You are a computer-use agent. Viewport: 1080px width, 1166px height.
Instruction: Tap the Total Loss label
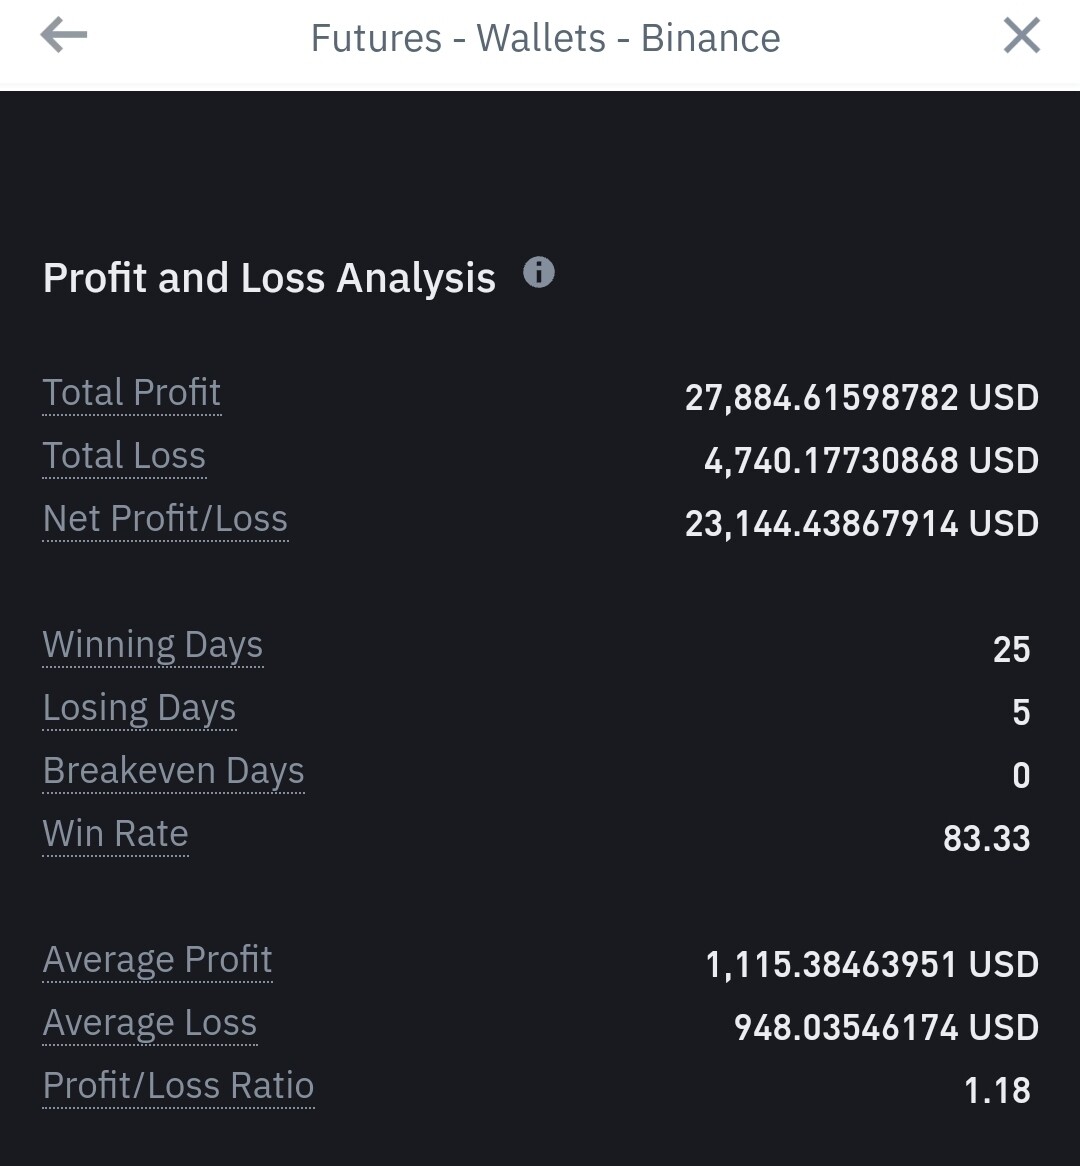click(x=124, y=456)
